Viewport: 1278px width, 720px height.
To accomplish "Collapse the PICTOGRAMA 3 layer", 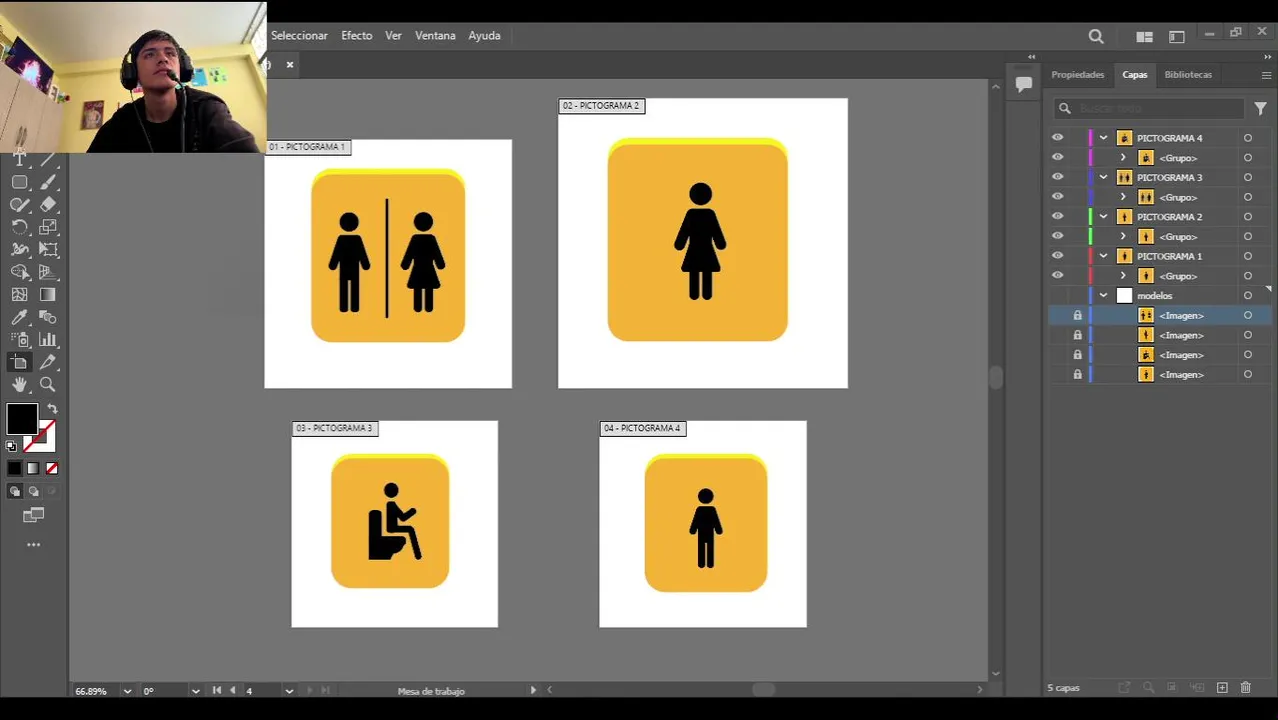I will (1104, 177).
